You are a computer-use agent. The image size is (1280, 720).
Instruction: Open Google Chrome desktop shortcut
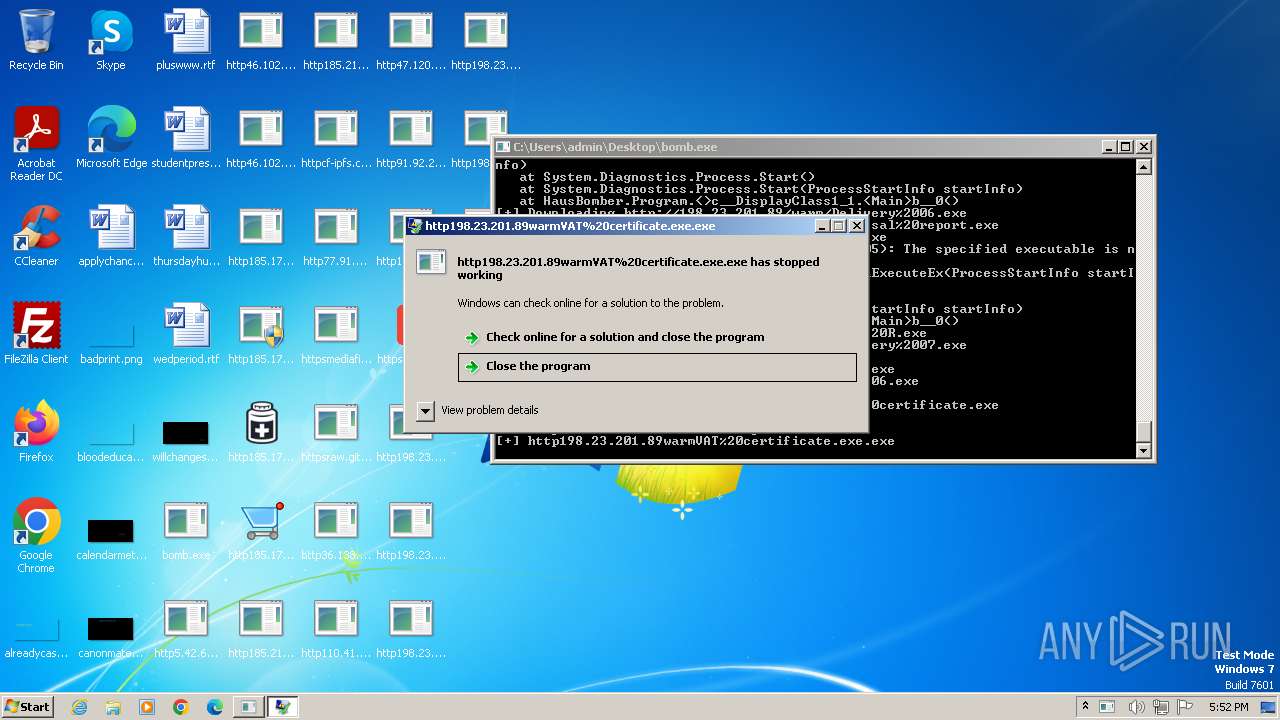[x=36, y=535]
